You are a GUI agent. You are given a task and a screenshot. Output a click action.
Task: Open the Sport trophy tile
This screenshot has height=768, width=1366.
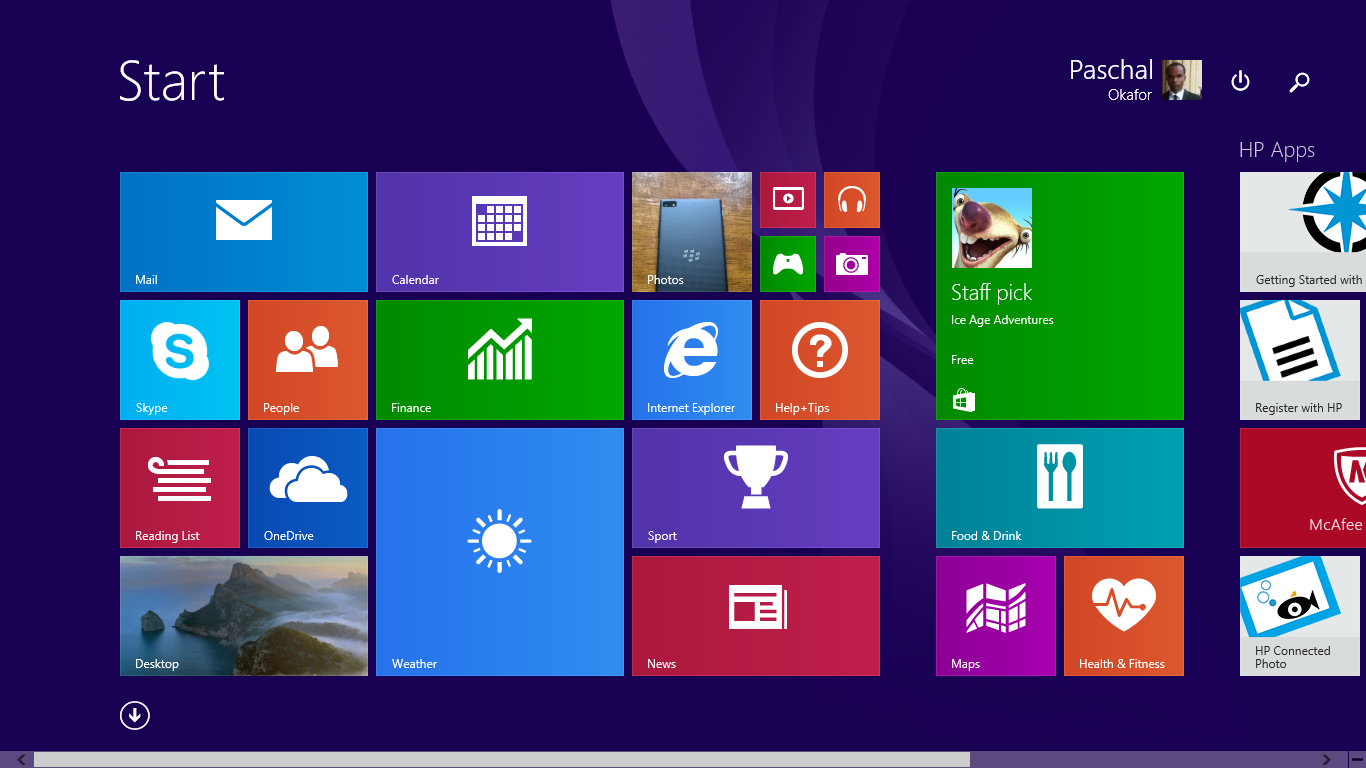(x=756, y=488)
